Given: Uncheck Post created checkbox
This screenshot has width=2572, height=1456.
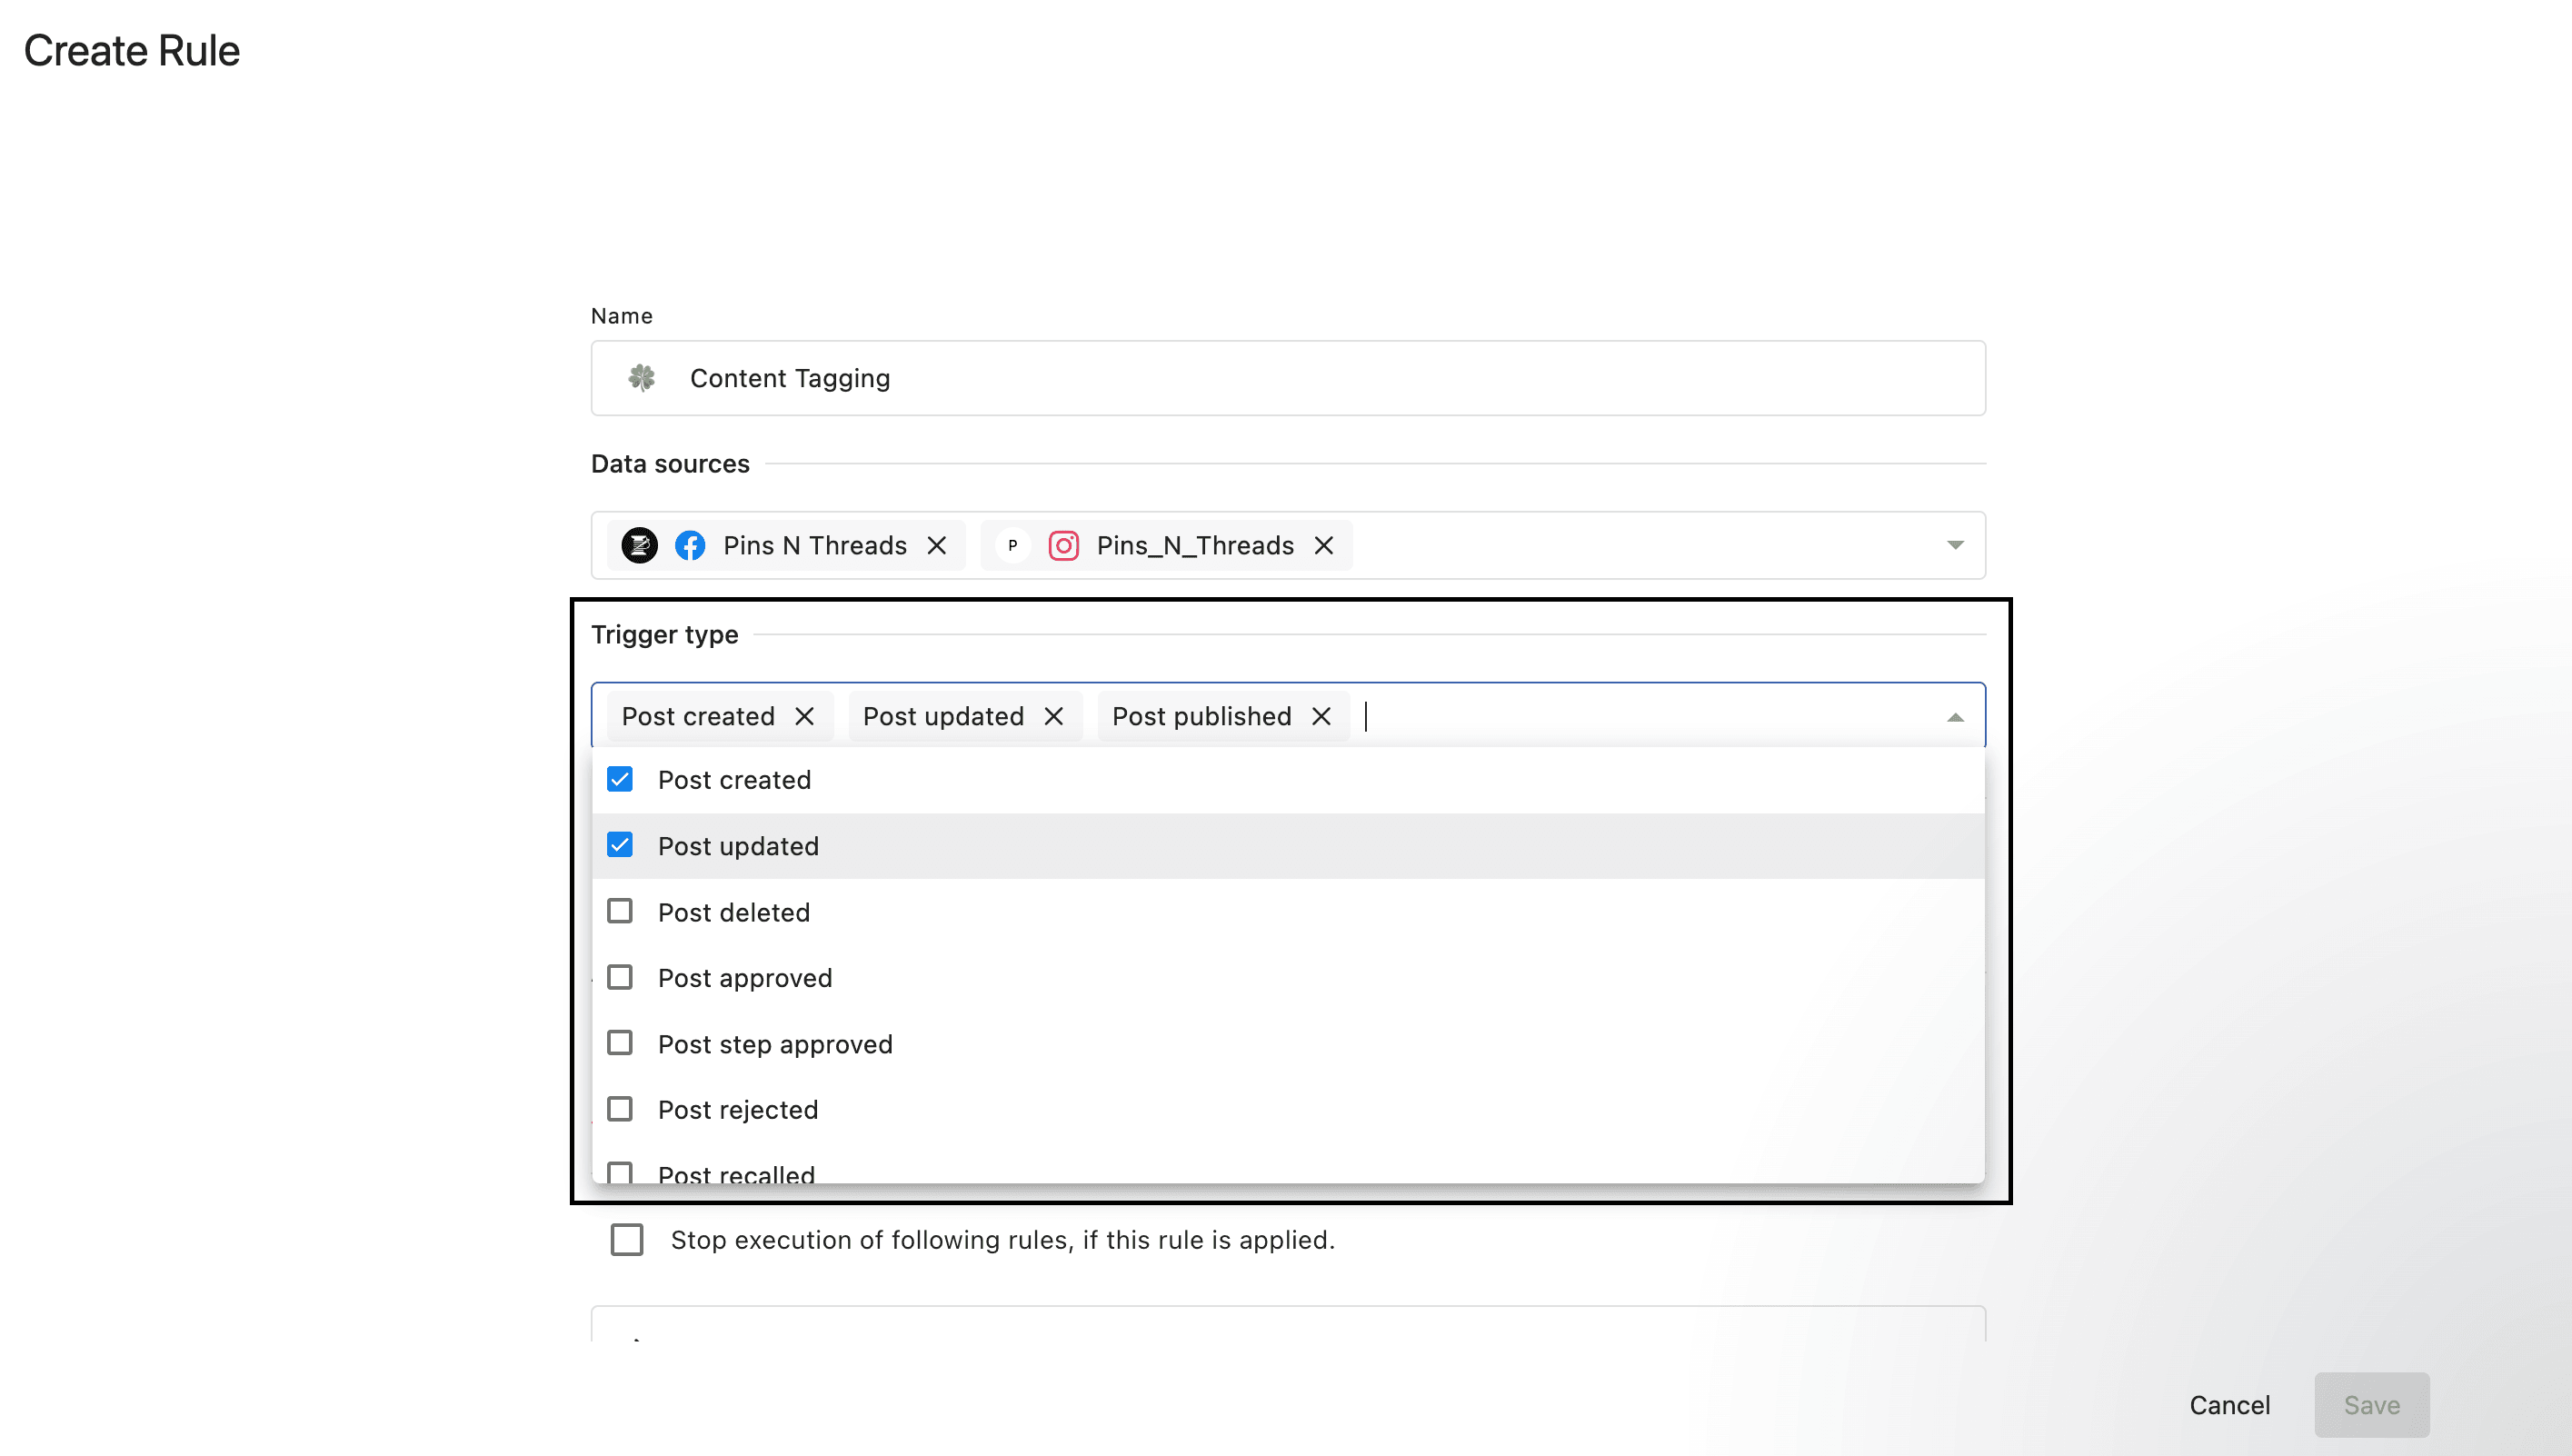Looking at the screenshot, I should tap(620, 779).
